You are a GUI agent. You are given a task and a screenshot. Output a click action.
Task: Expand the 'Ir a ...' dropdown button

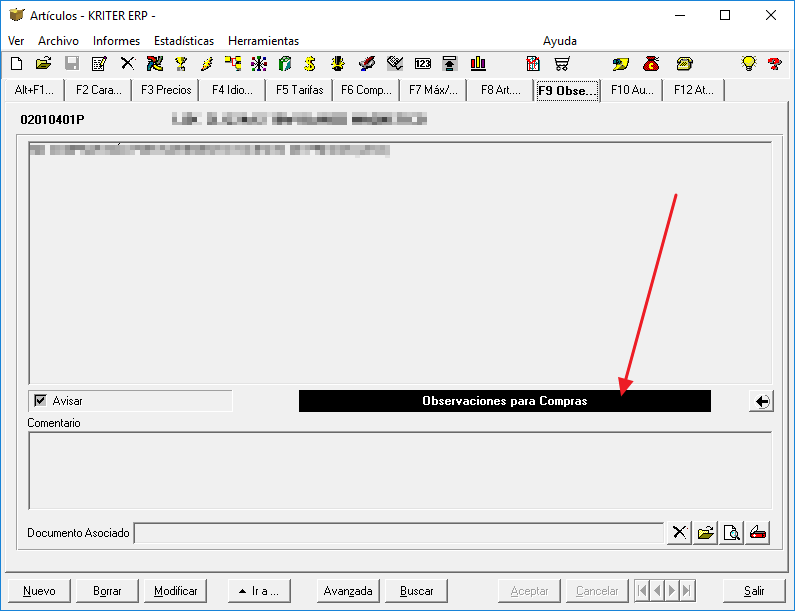pyautogui.click(x=259, y=591)
